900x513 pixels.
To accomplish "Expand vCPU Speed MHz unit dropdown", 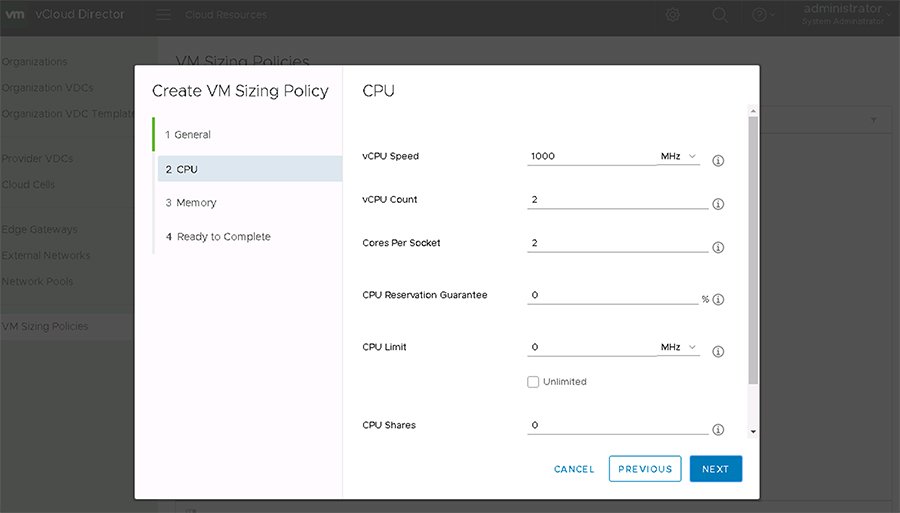I will click(x=678, y=156).
